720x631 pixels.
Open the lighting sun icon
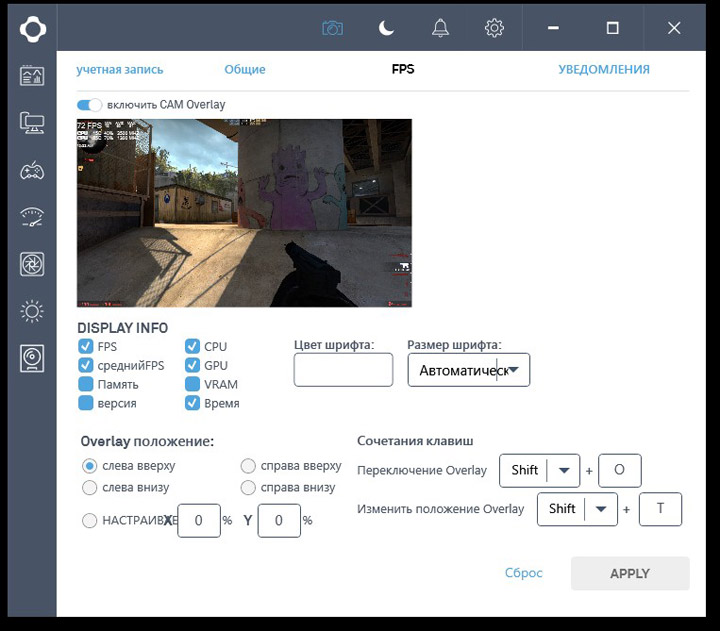32,311
